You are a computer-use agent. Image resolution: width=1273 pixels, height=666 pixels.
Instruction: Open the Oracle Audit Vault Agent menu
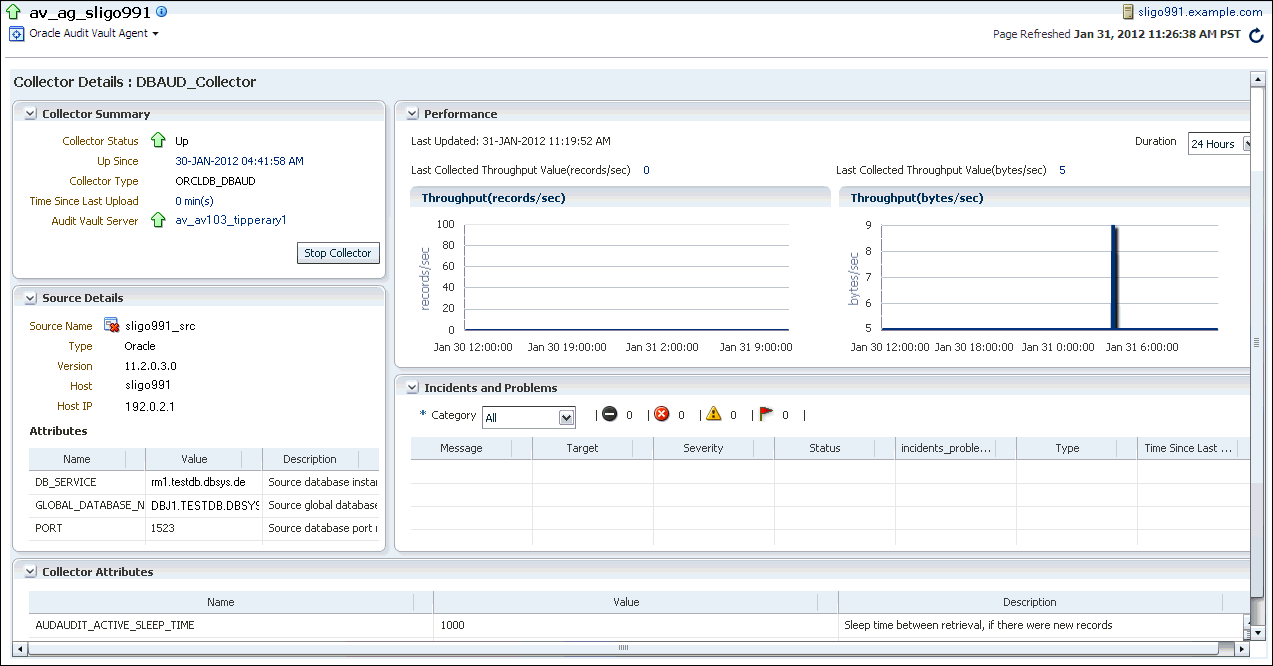pyautogui.click(x=94, y=34)
